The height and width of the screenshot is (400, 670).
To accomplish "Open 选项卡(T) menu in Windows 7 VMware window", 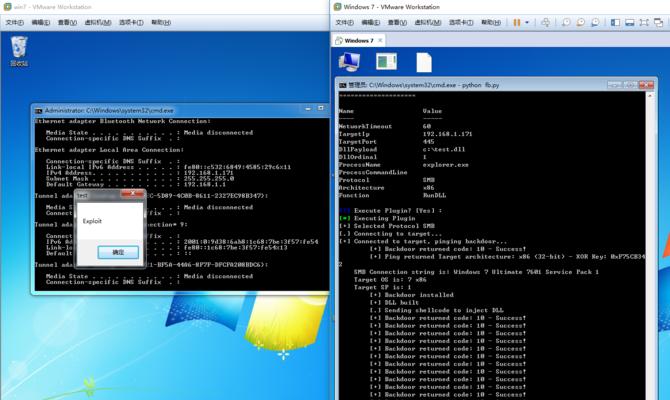I will [x=461, y=22].
